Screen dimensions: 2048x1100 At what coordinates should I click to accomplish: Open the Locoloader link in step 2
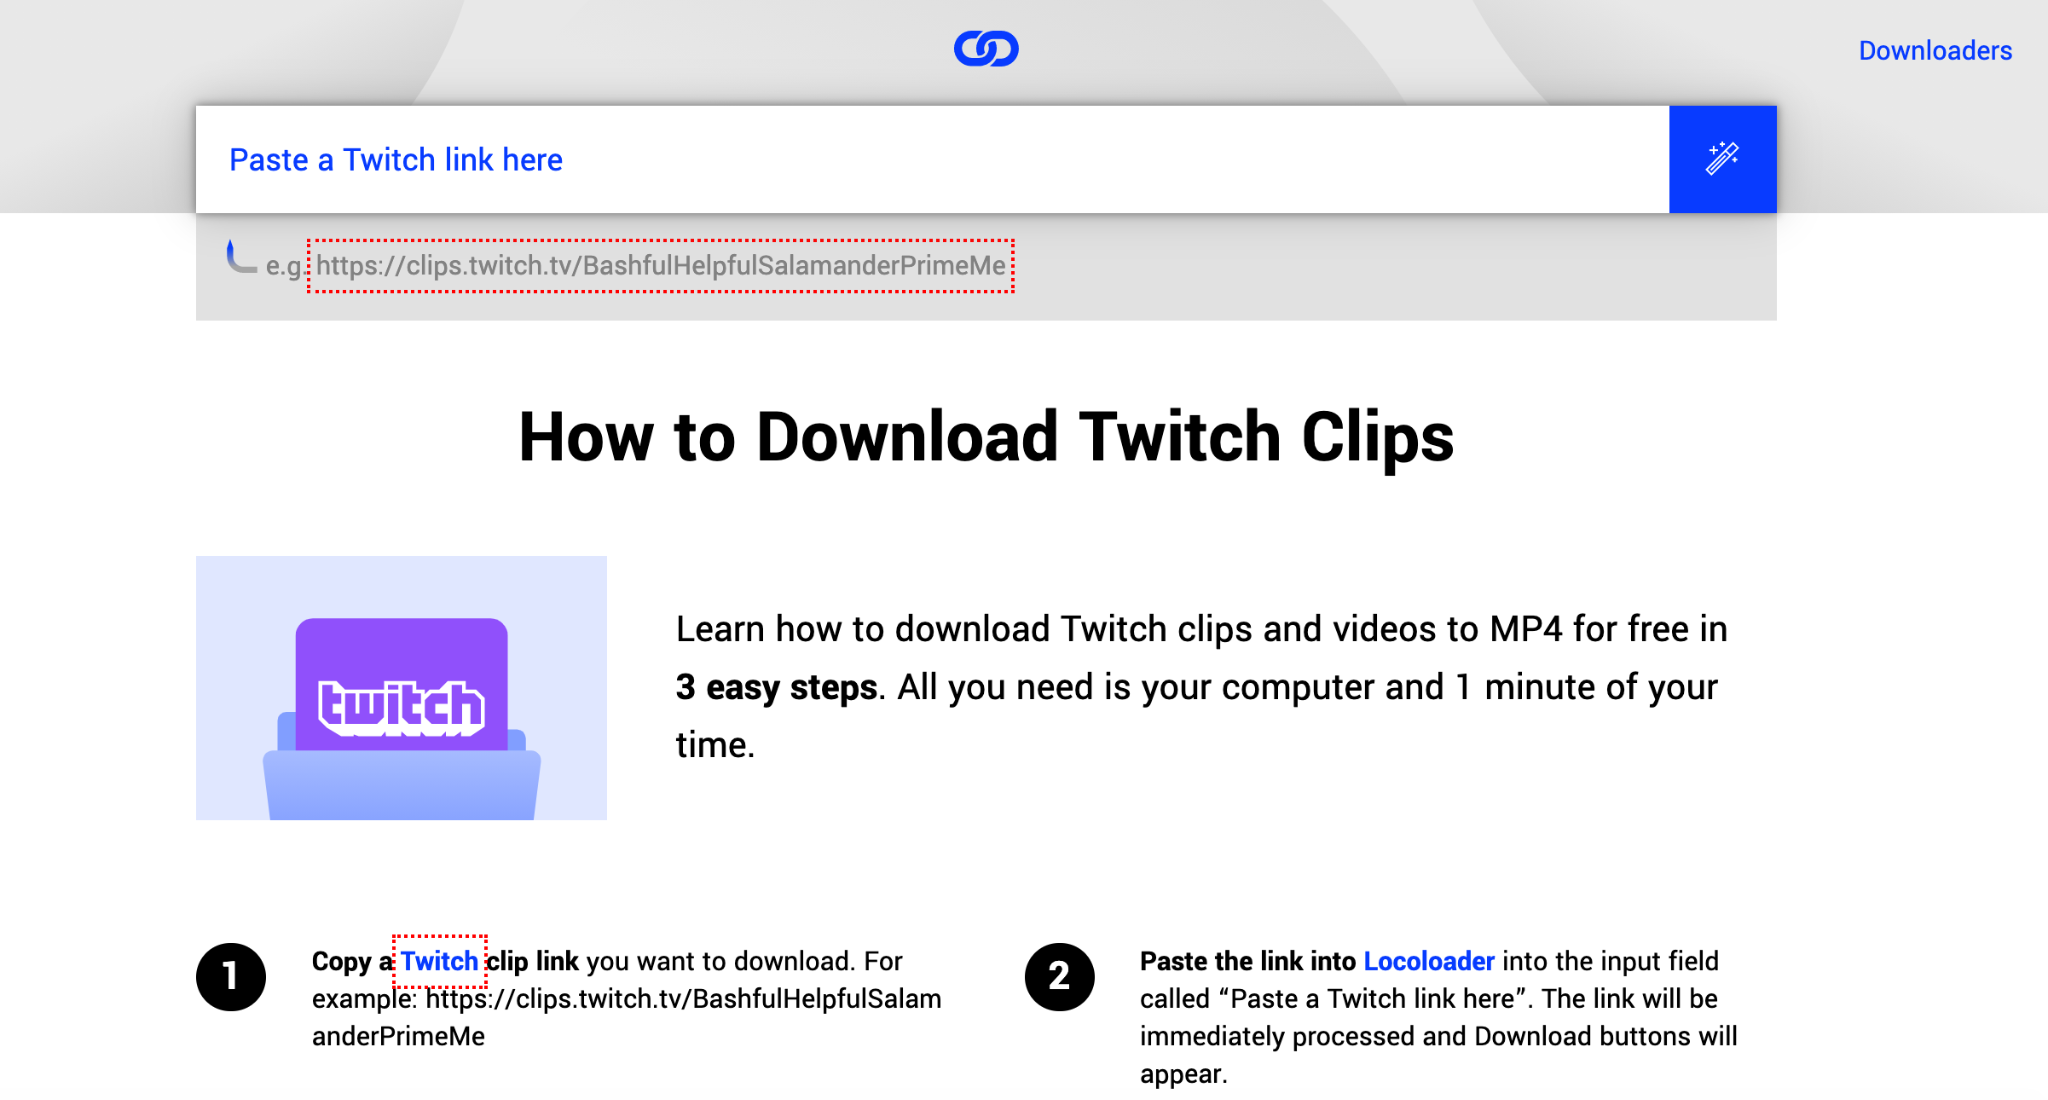click(1428, 961)
